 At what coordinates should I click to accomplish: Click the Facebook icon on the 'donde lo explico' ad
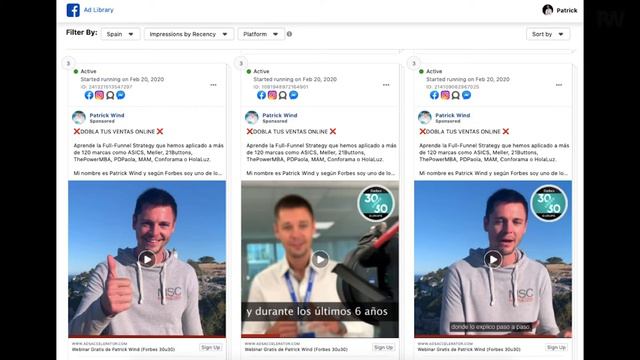(435, 95)
